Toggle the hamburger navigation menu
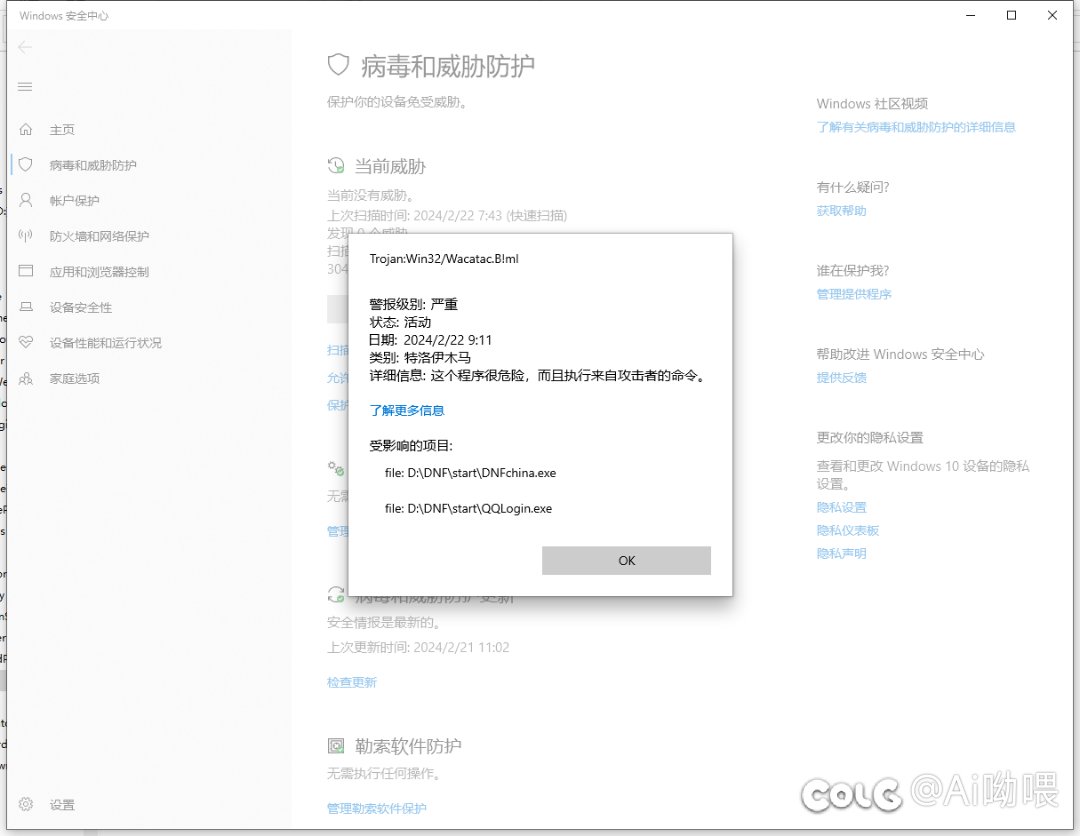1080x836 pixels. click(x=25, y=86)
